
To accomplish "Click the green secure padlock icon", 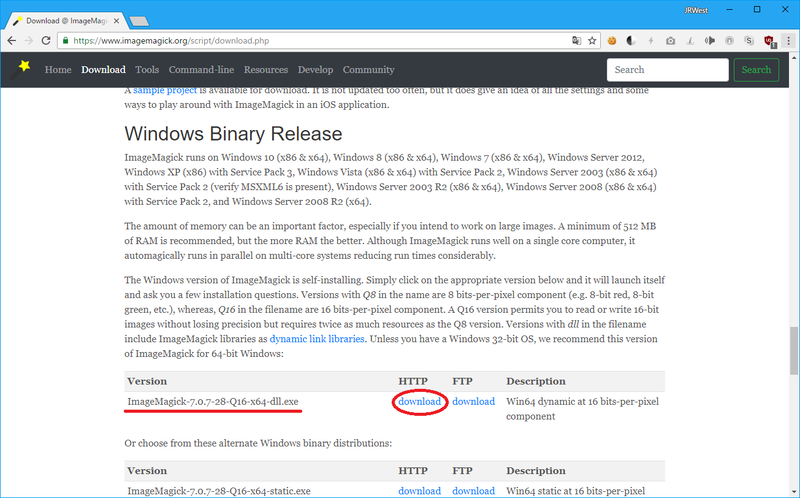I will [x=65, y=40].
